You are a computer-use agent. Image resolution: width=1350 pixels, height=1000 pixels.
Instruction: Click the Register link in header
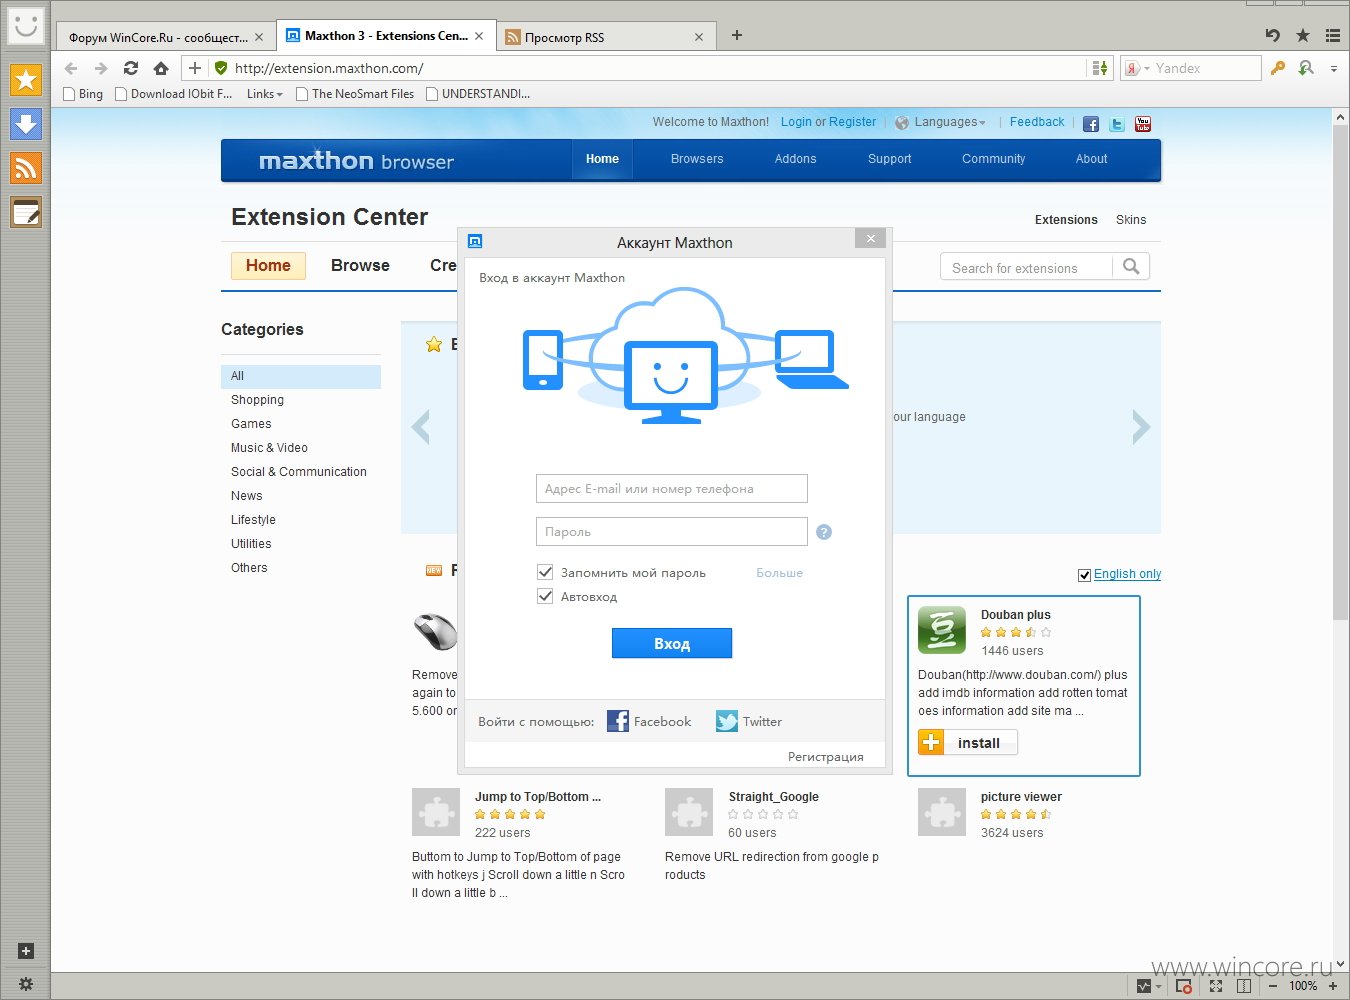(852, 122)
